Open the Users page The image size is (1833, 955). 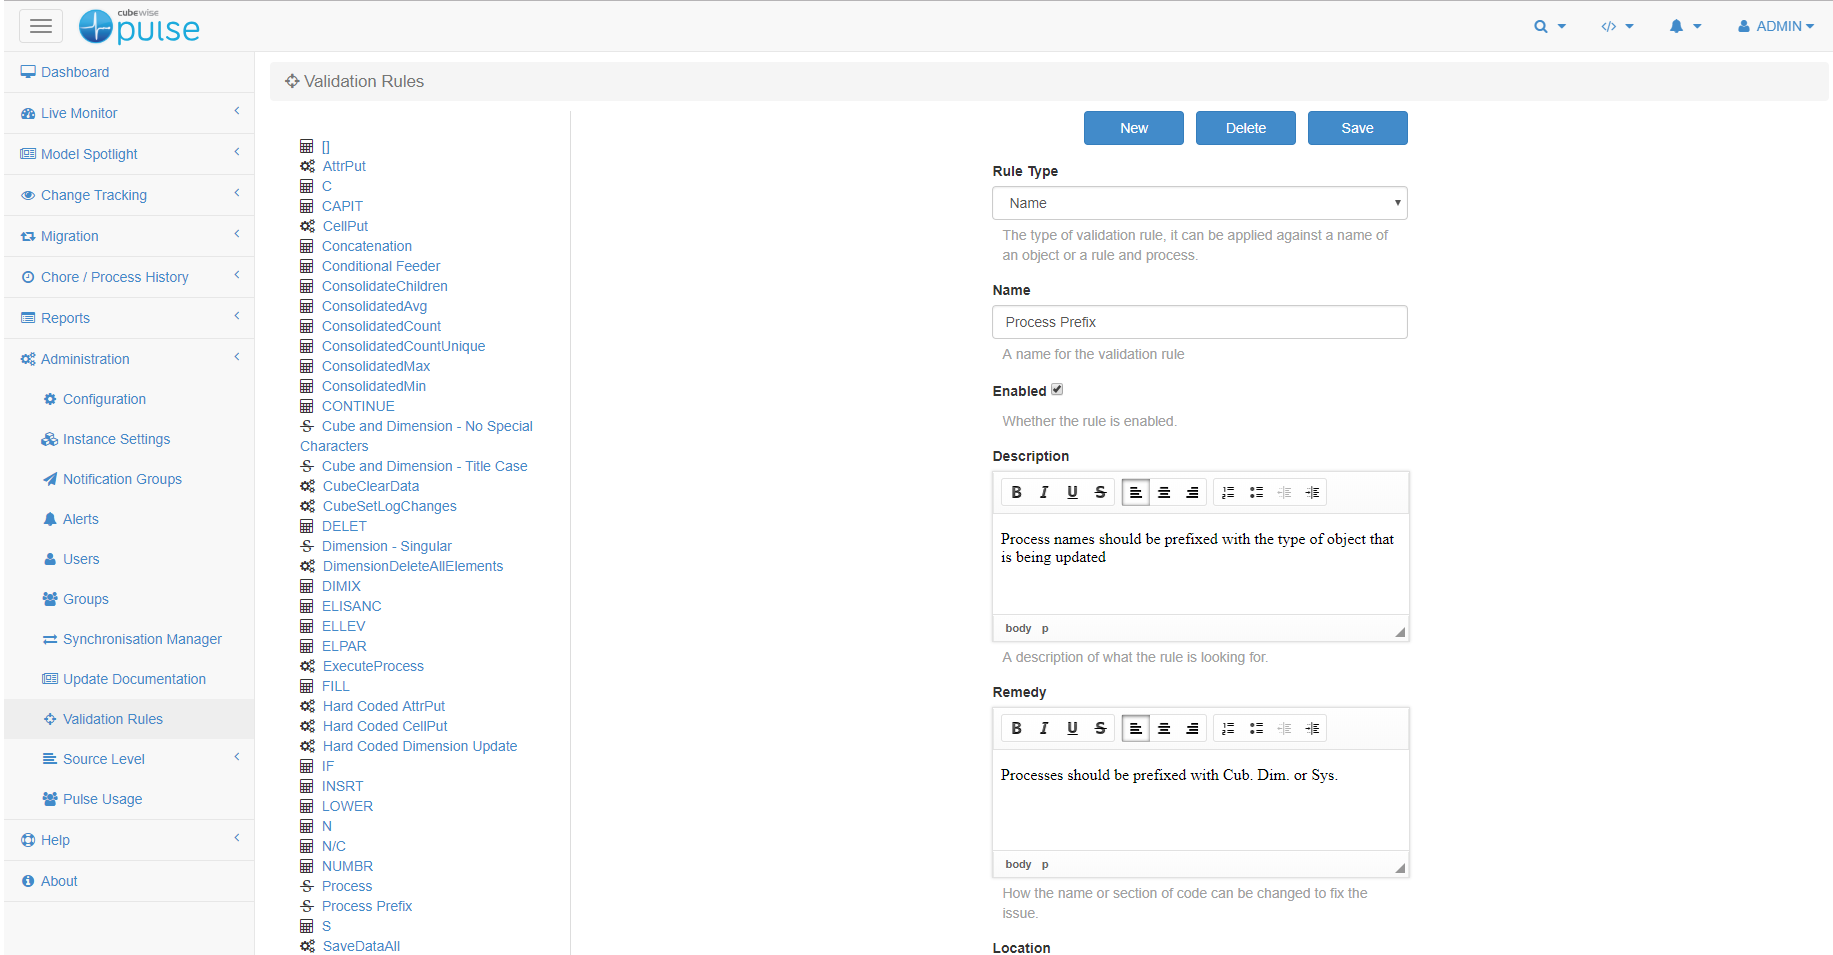coord(129,559)
